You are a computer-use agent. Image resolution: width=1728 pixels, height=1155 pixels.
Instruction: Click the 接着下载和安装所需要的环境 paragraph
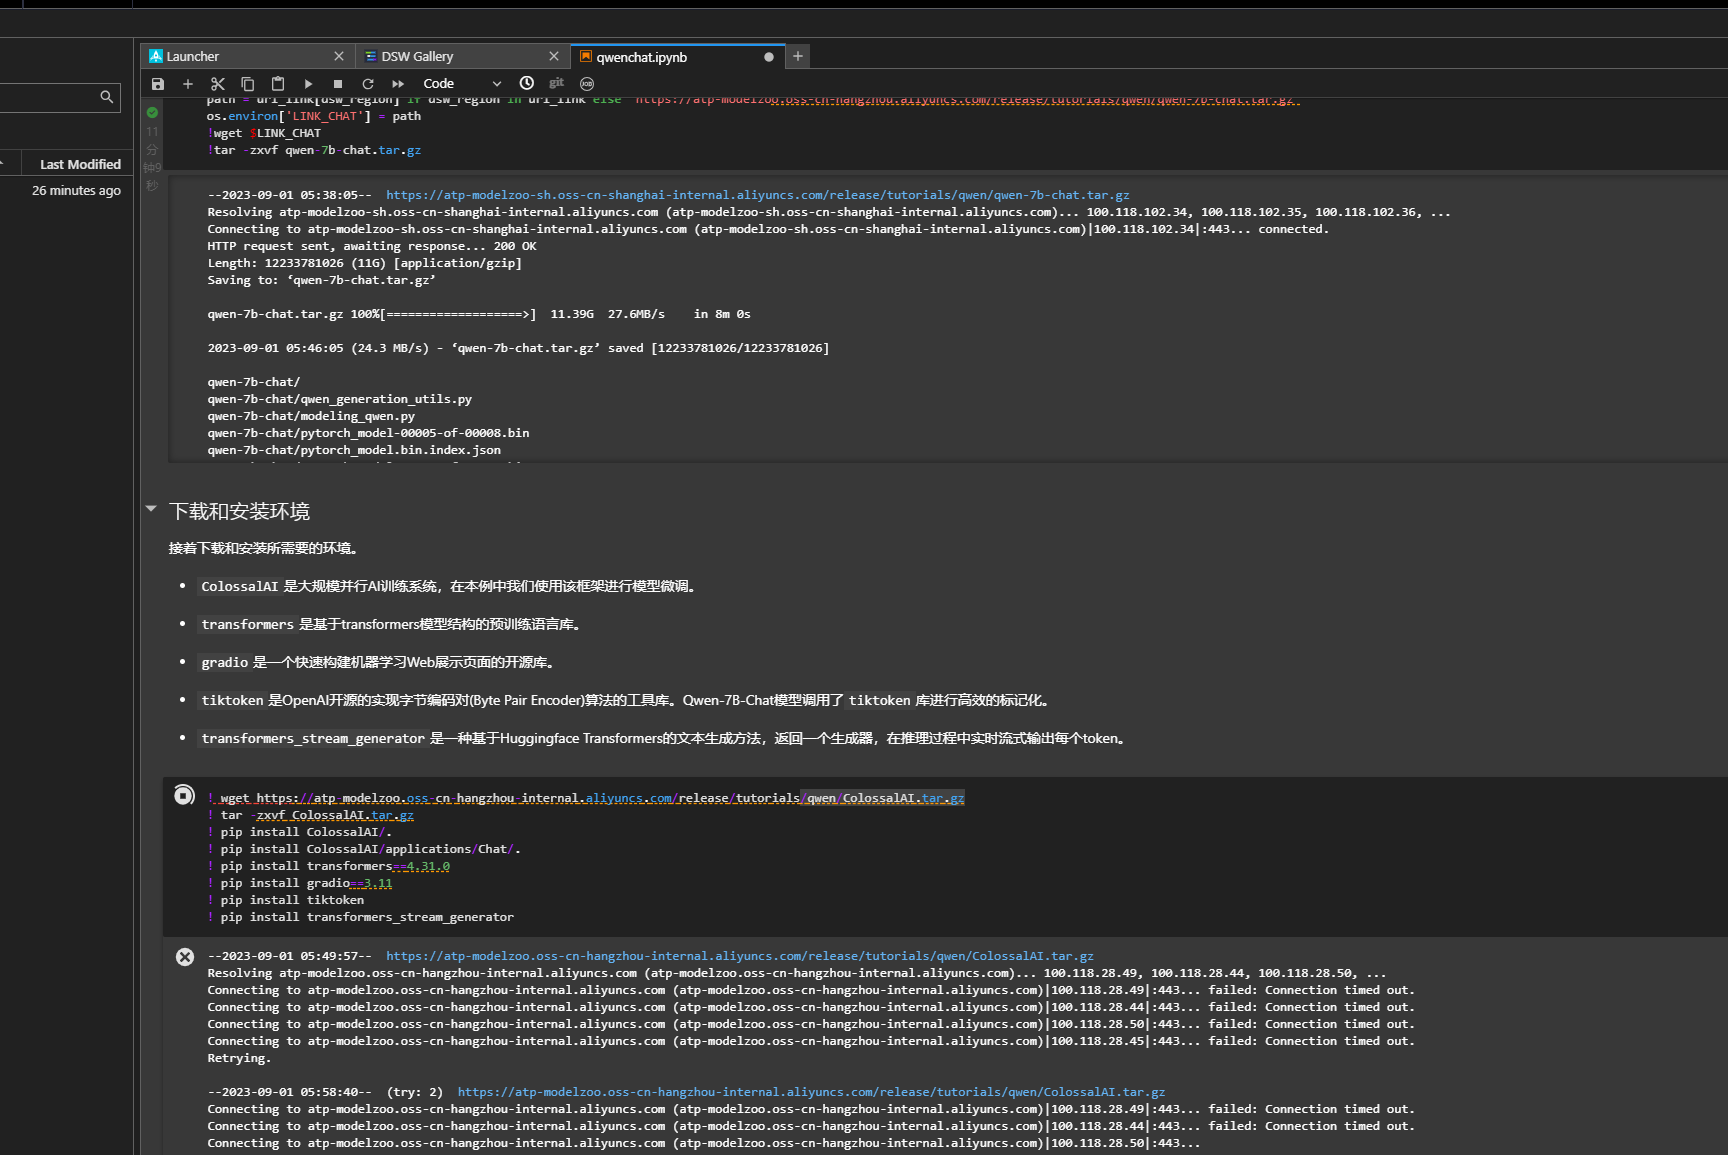[264, 548]
